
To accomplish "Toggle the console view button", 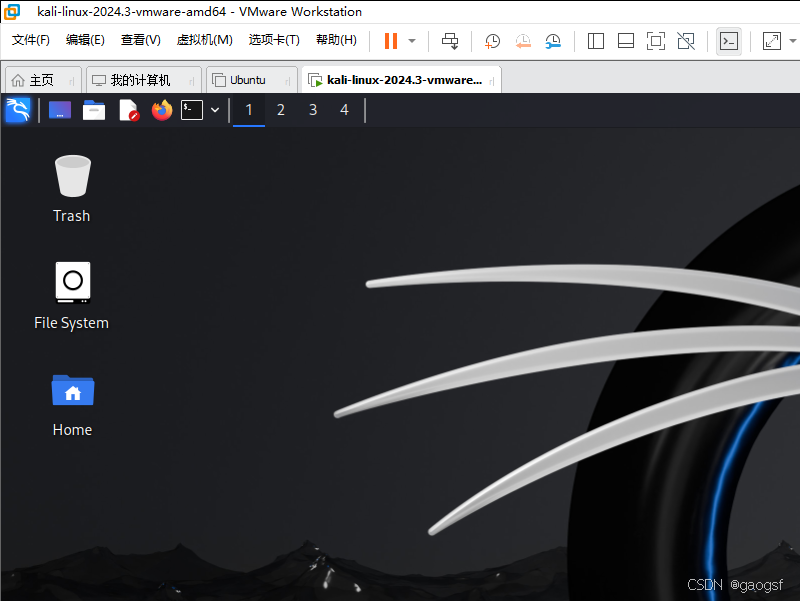I will click(729, 41).
